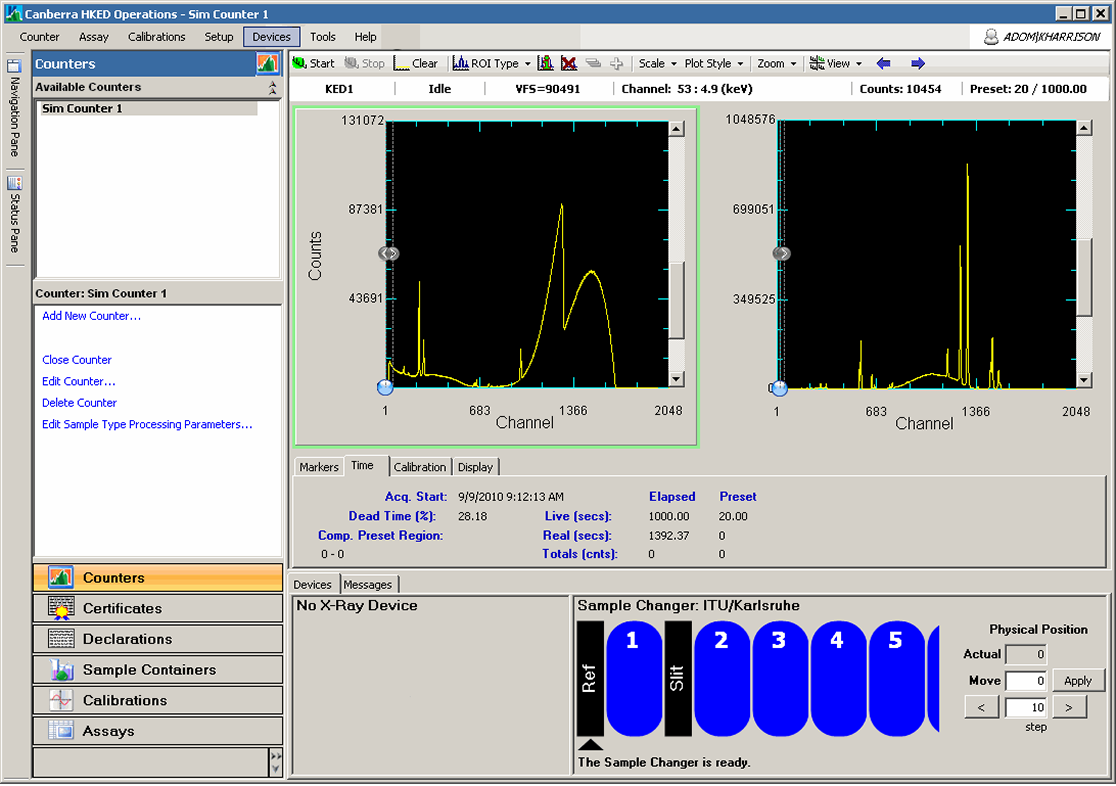Click the spectrum icon in Counters header
Viewport: 1116px width, 786px height.
tap(267, 64)
